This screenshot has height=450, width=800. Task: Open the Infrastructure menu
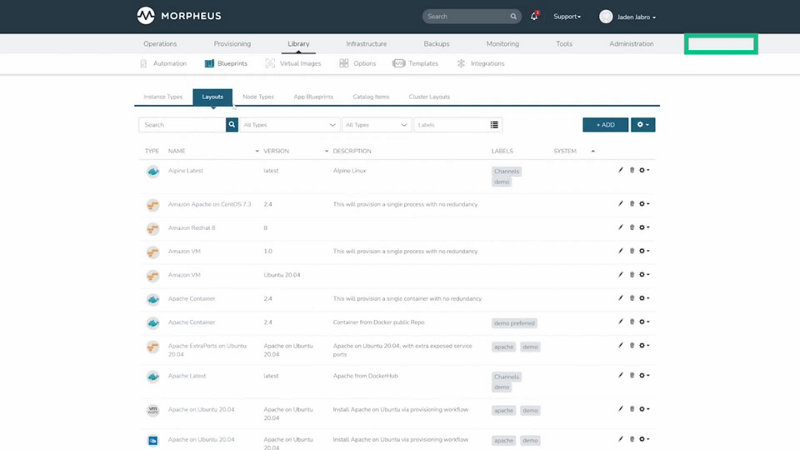point(366,44)
